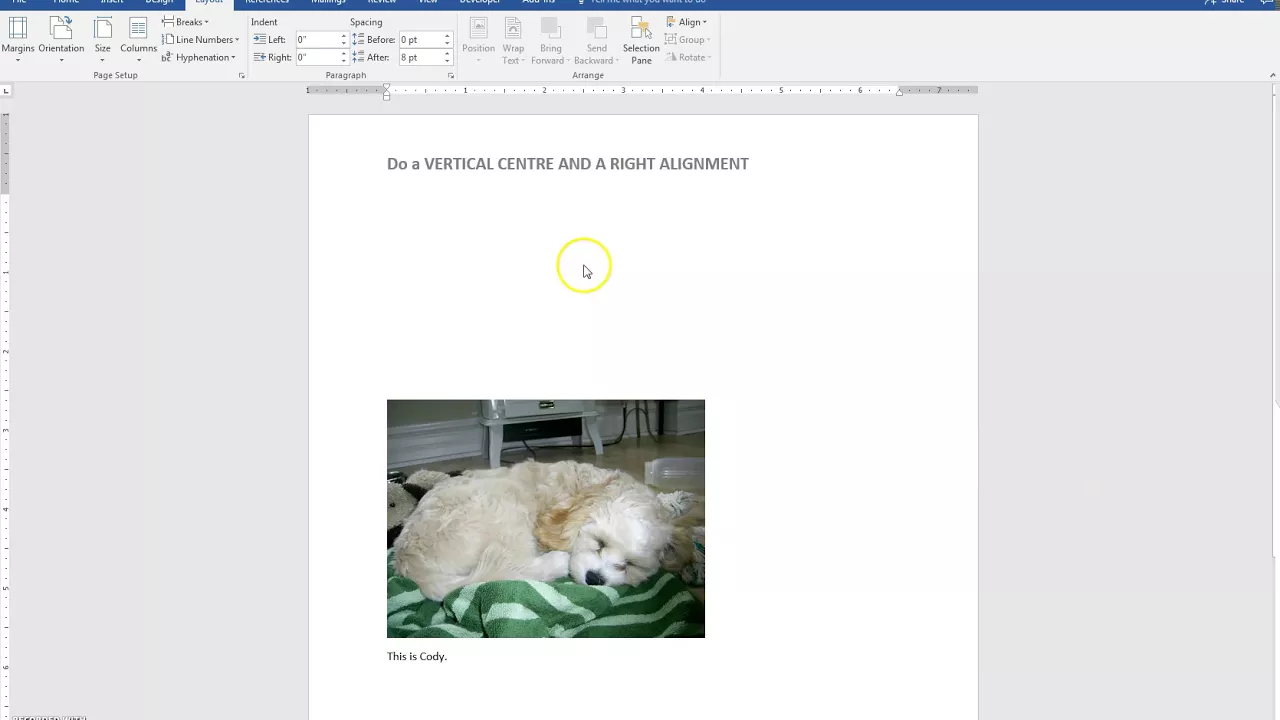Click the Wrap Text button
The image size is (1280, 720).
(x=513, y=40)
